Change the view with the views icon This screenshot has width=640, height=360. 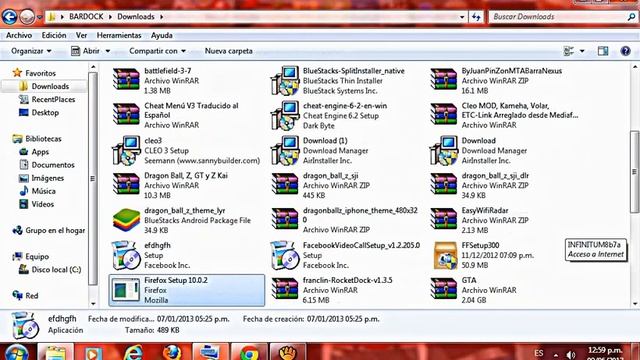pyautogui.click(x=569, y=51)
